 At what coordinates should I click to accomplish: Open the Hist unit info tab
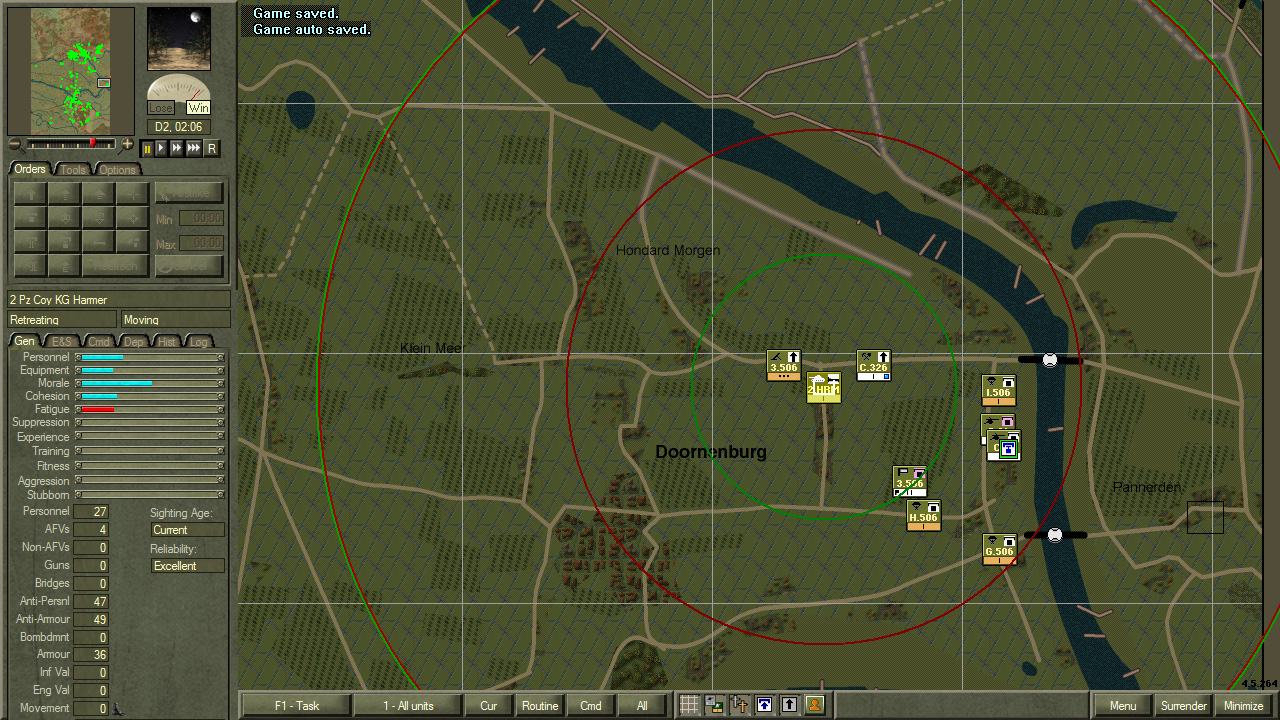tap(167, 342)
